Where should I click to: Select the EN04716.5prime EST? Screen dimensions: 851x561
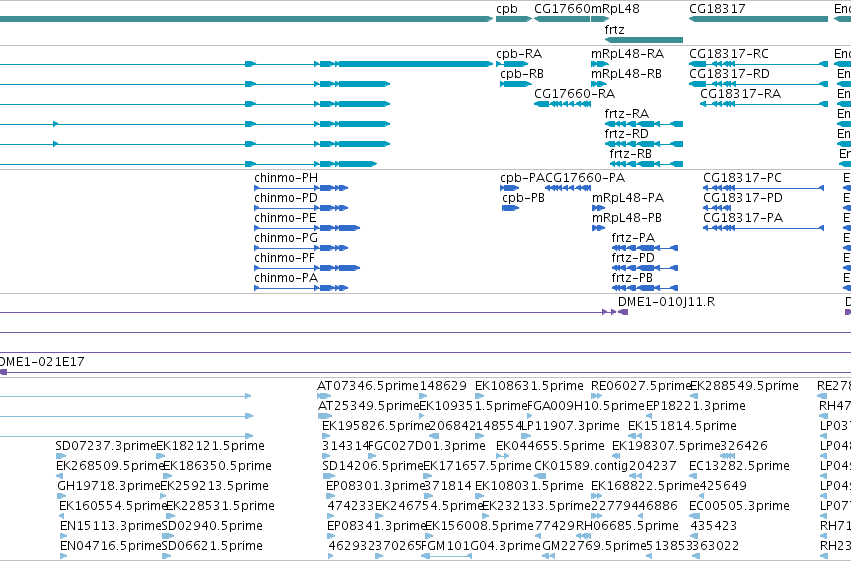(64, 556)
